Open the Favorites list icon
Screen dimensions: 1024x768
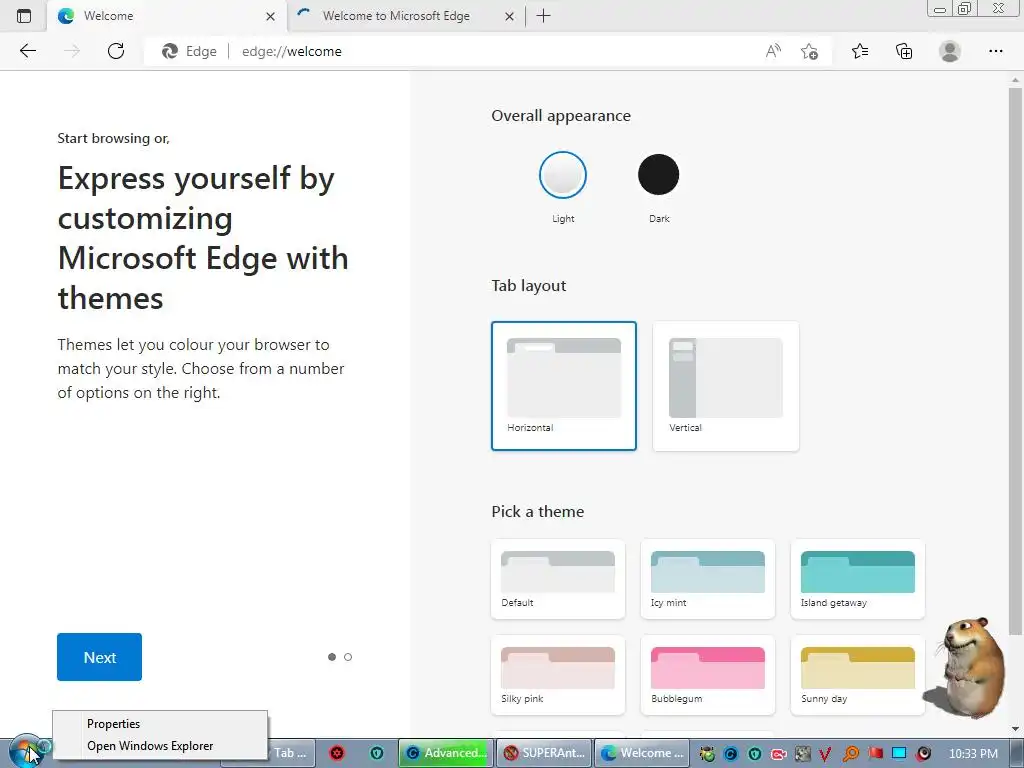[859, 51]
